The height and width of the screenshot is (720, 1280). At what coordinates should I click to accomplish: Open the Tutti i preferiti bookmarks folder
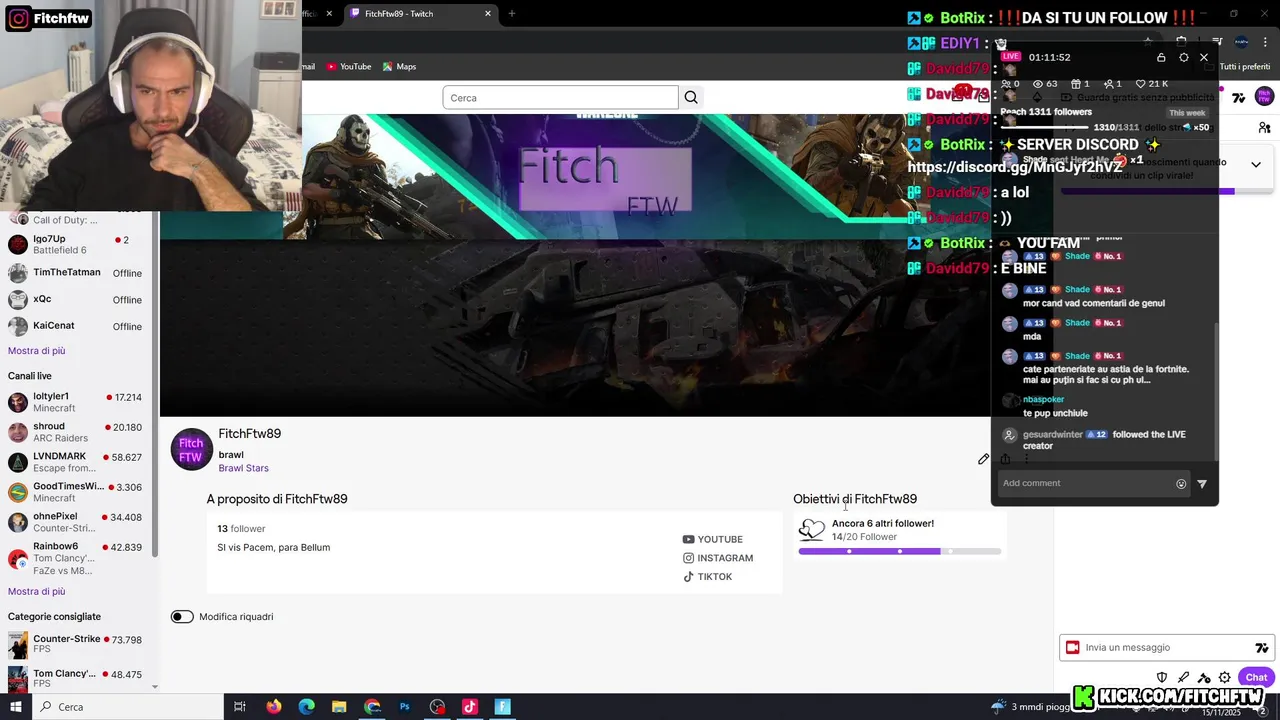1243,67
